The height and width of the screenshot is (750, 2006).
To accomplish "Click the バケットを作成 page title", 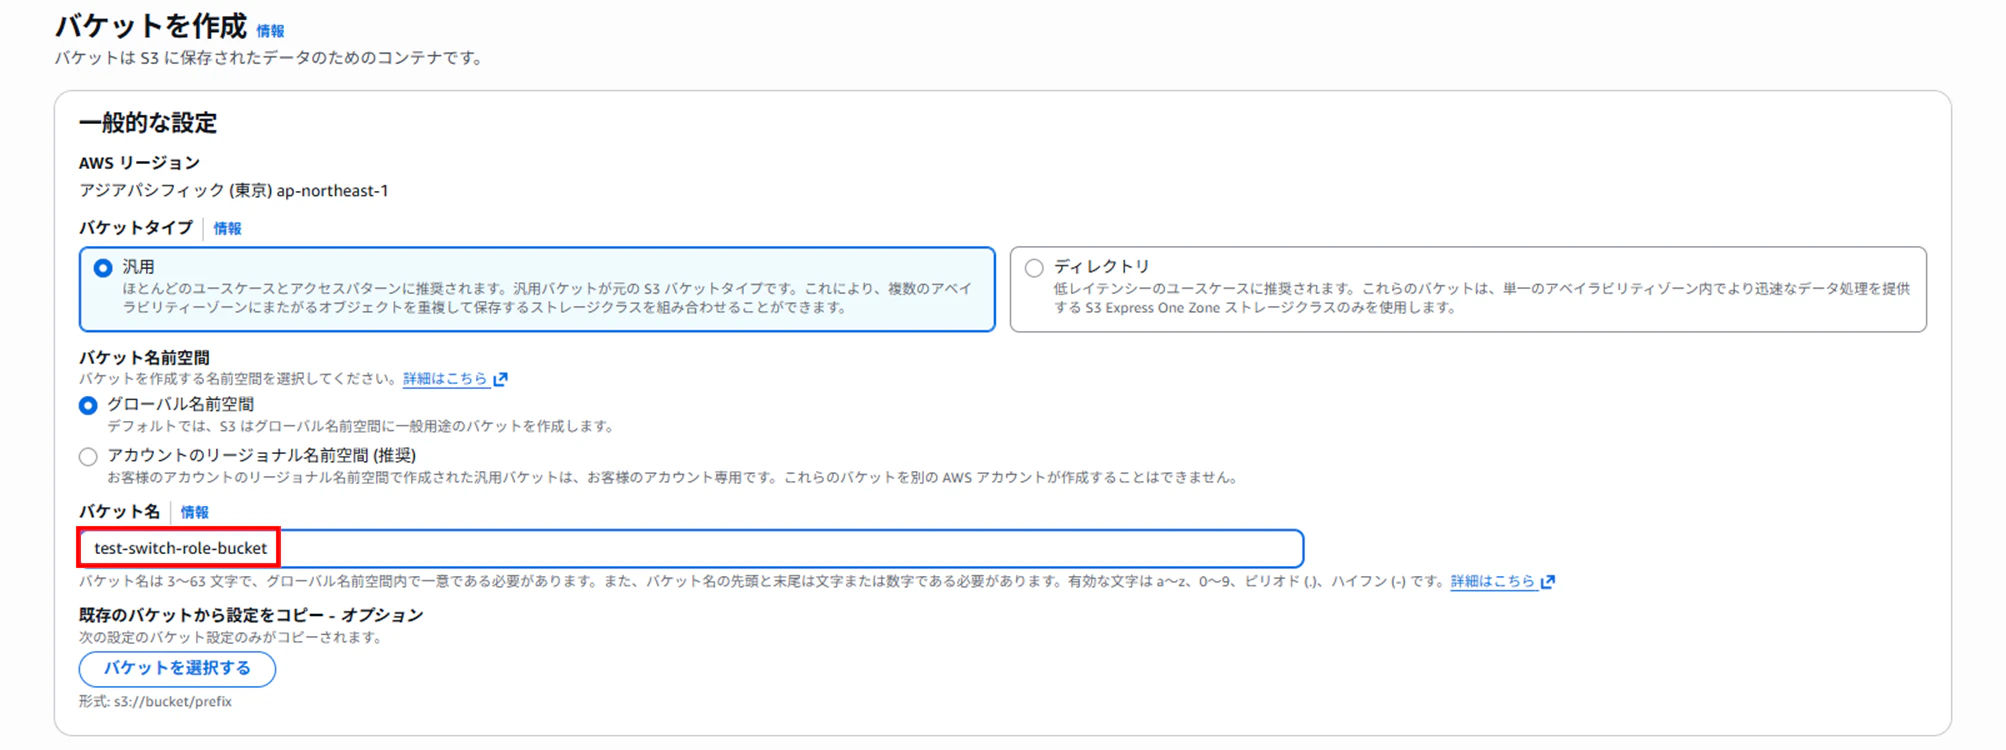I will 151,26.
